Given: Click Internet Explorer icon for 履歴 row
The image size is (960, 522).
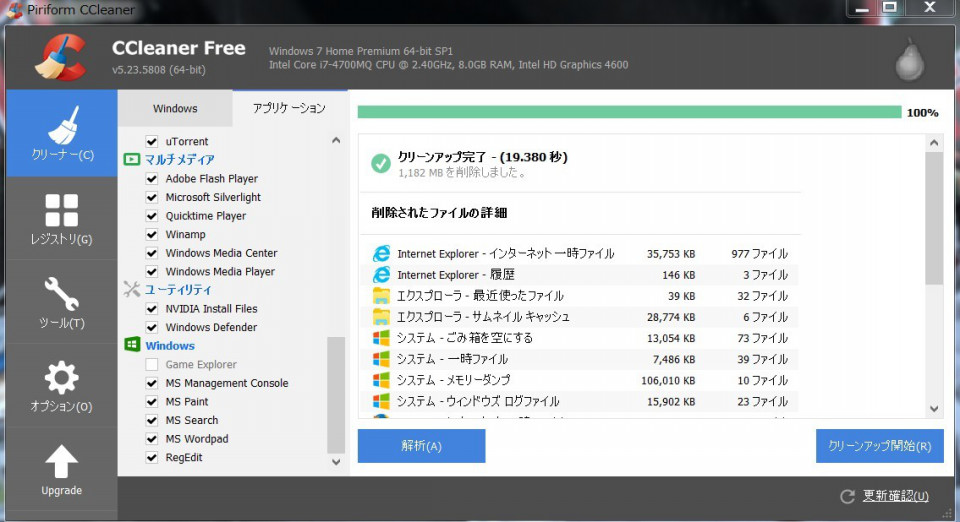Looking at the screenshot, I should click(381, 274).
